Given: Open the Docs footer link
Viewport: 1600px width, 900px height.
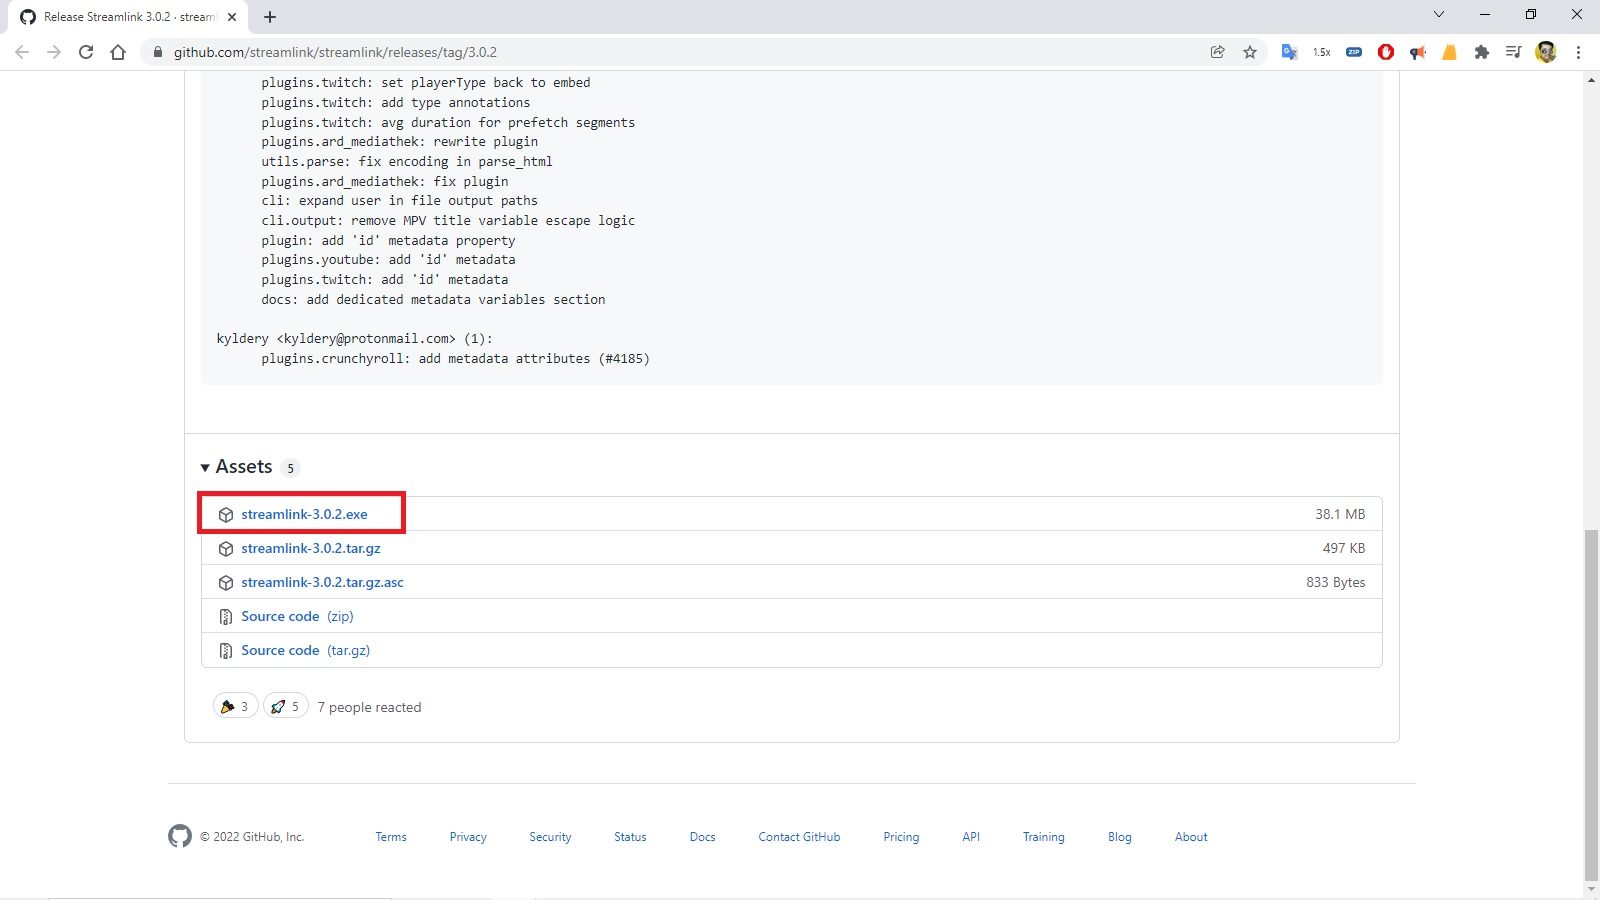Looking at the screenshot, I should tap(702, 837).
